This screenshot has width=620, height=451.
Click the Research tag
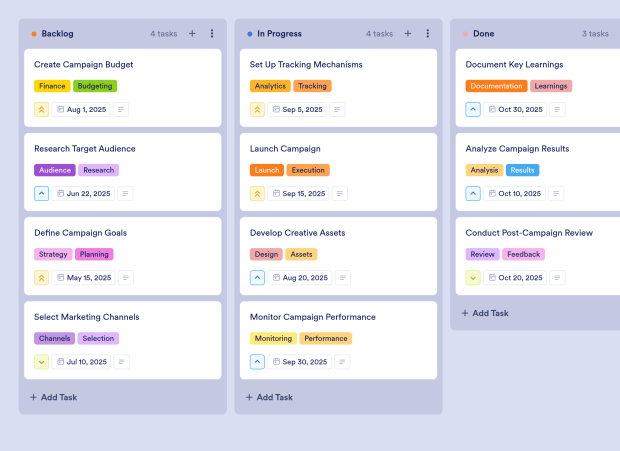(x=98, y=170)
